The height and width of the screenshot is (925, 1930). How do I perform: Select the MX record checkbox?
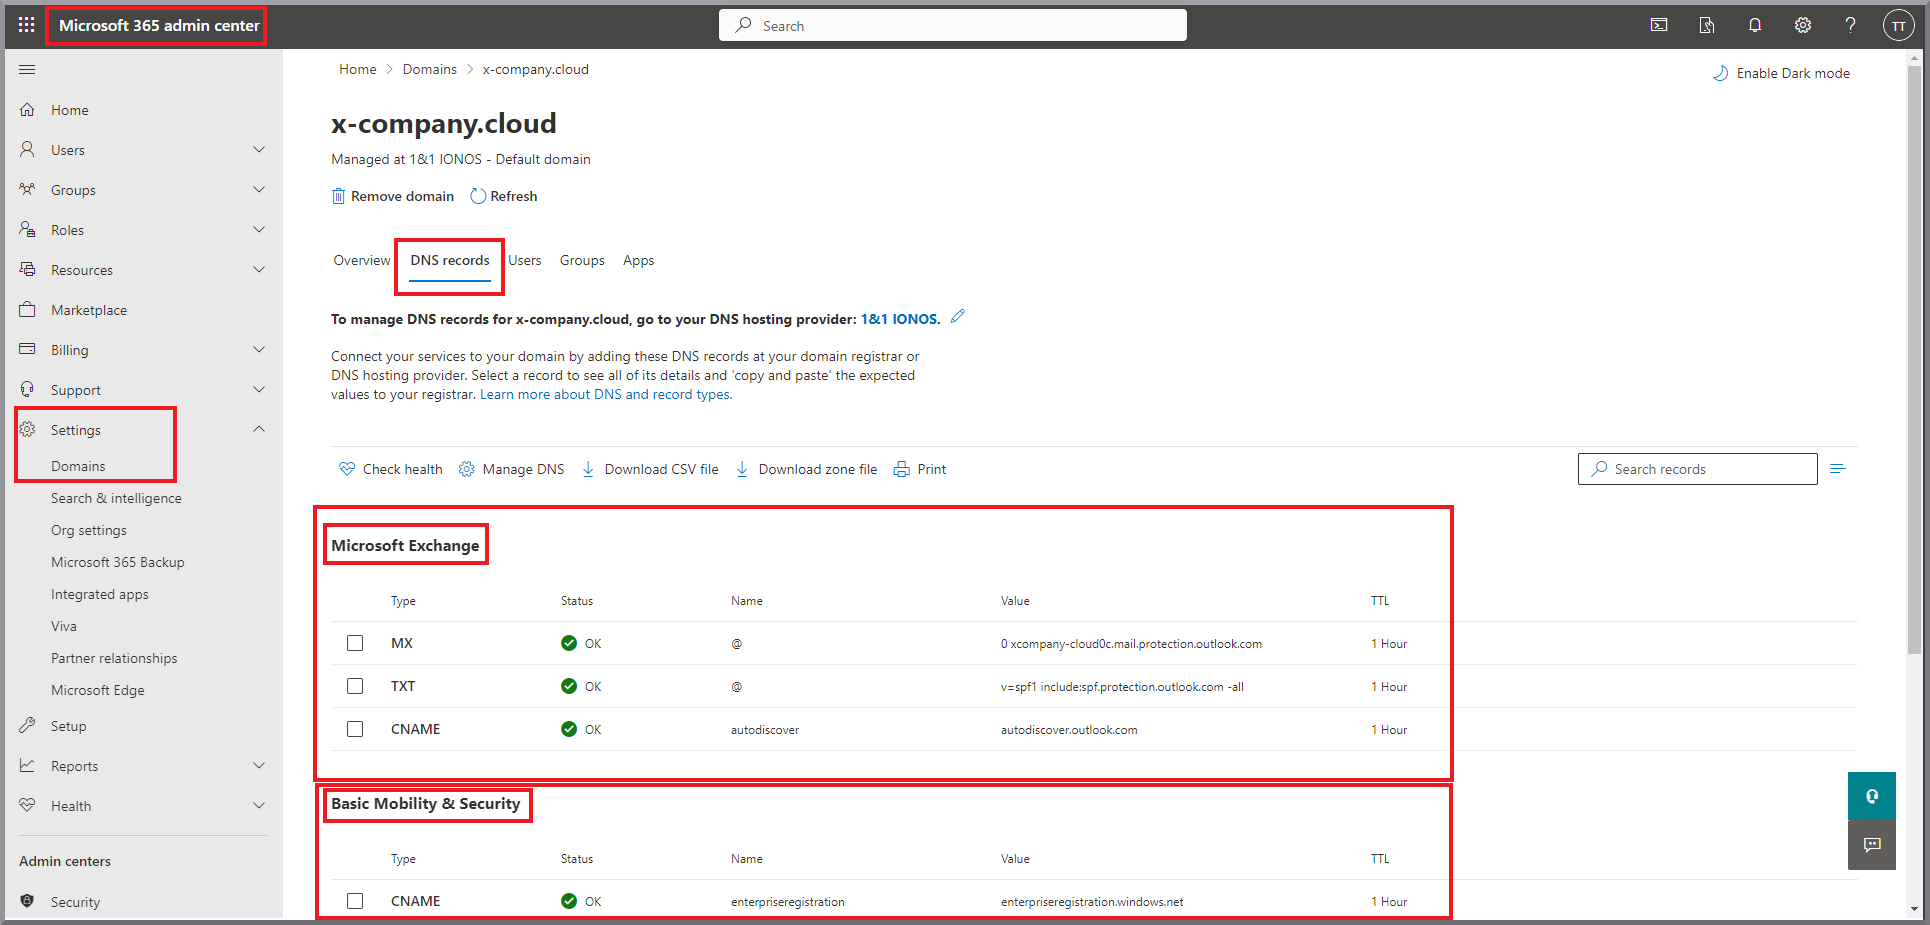pos(355,643)
